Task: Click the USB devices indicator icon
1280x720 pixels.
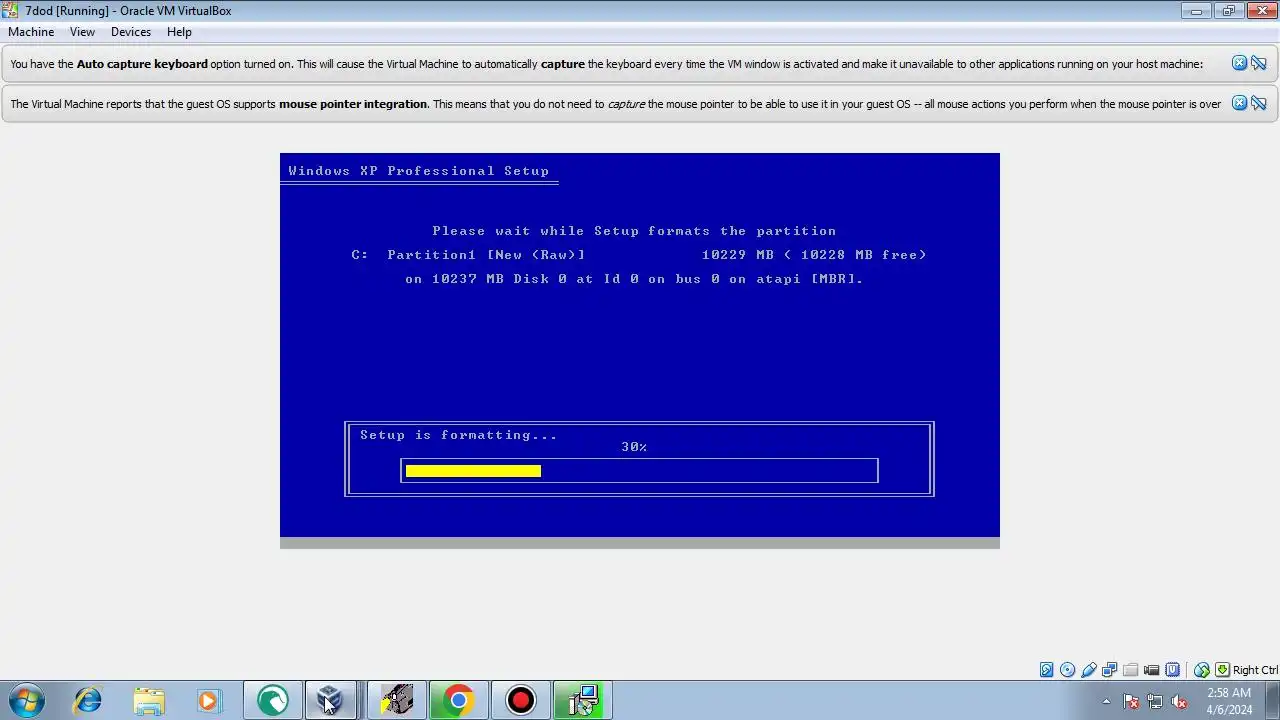Action: coord(1089,670)
